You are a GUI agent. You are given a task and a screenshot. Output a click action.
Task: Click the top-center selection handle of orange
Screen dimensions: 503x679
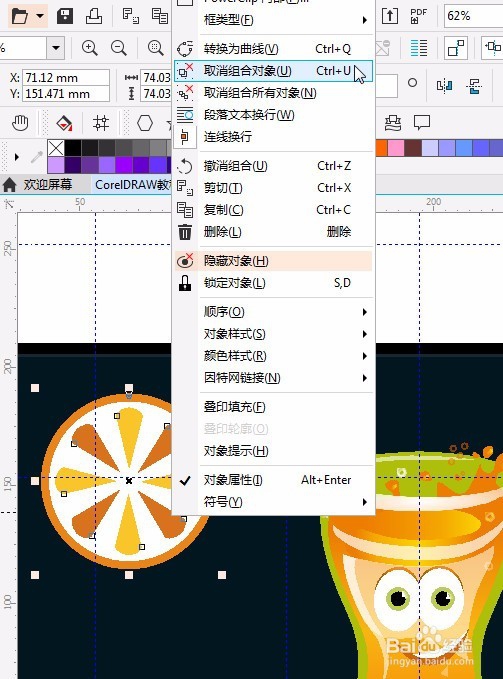point(129,388)
